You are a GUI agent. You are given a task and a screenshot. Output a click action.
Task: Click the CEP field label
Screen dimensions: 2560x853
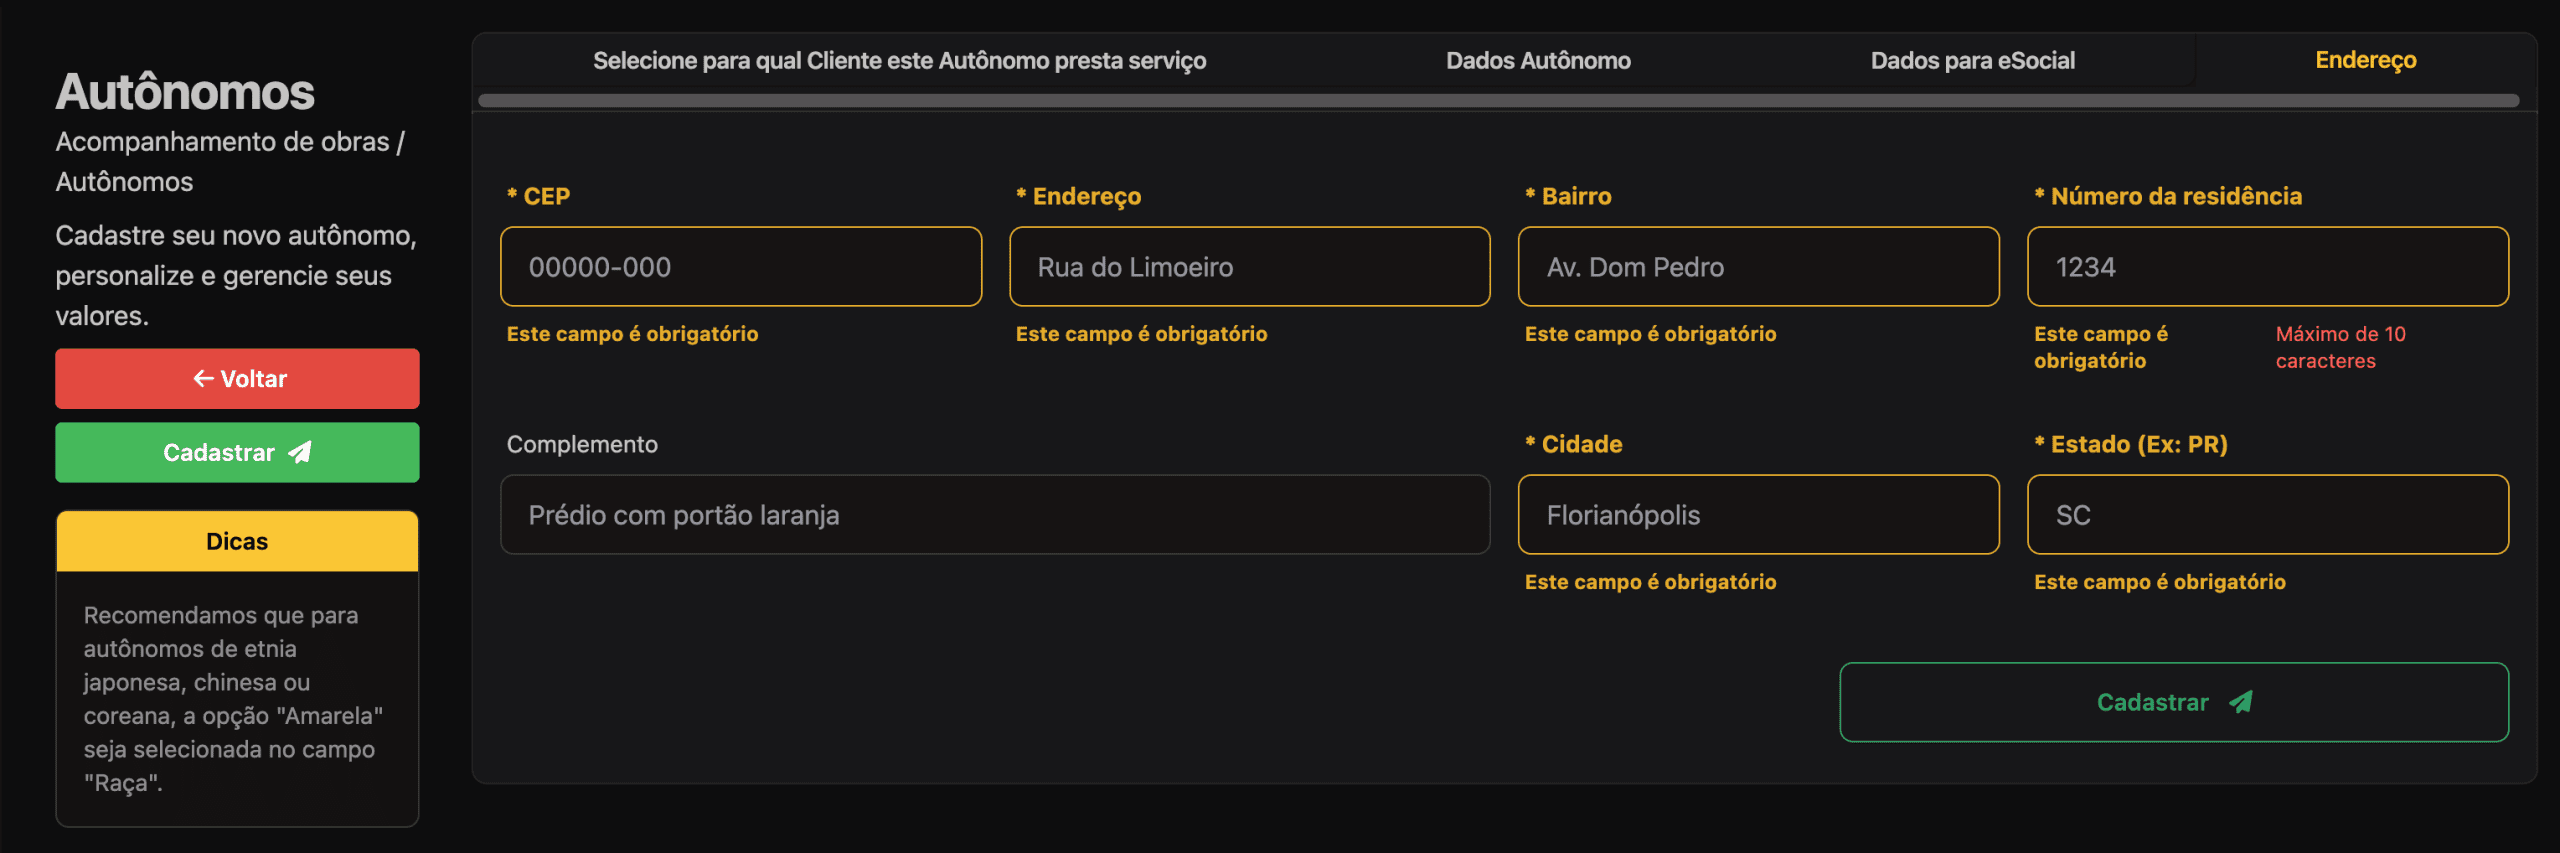point(546,197)
